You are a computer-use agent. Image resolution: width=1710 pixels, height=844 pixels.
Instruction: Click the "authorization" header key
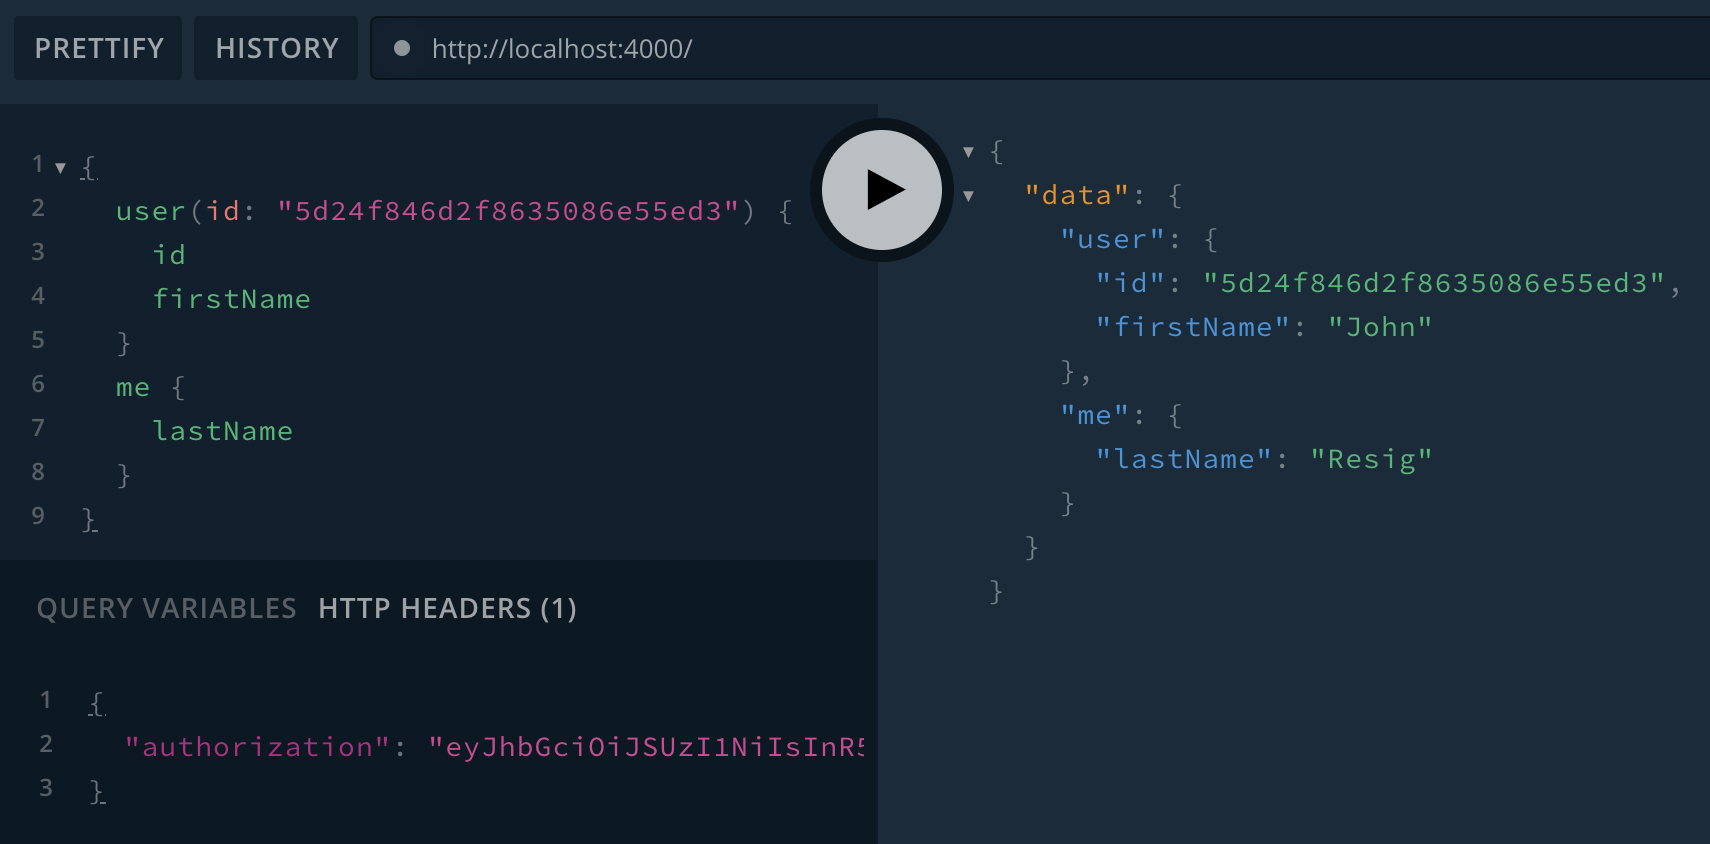click(x=257, y=747)
